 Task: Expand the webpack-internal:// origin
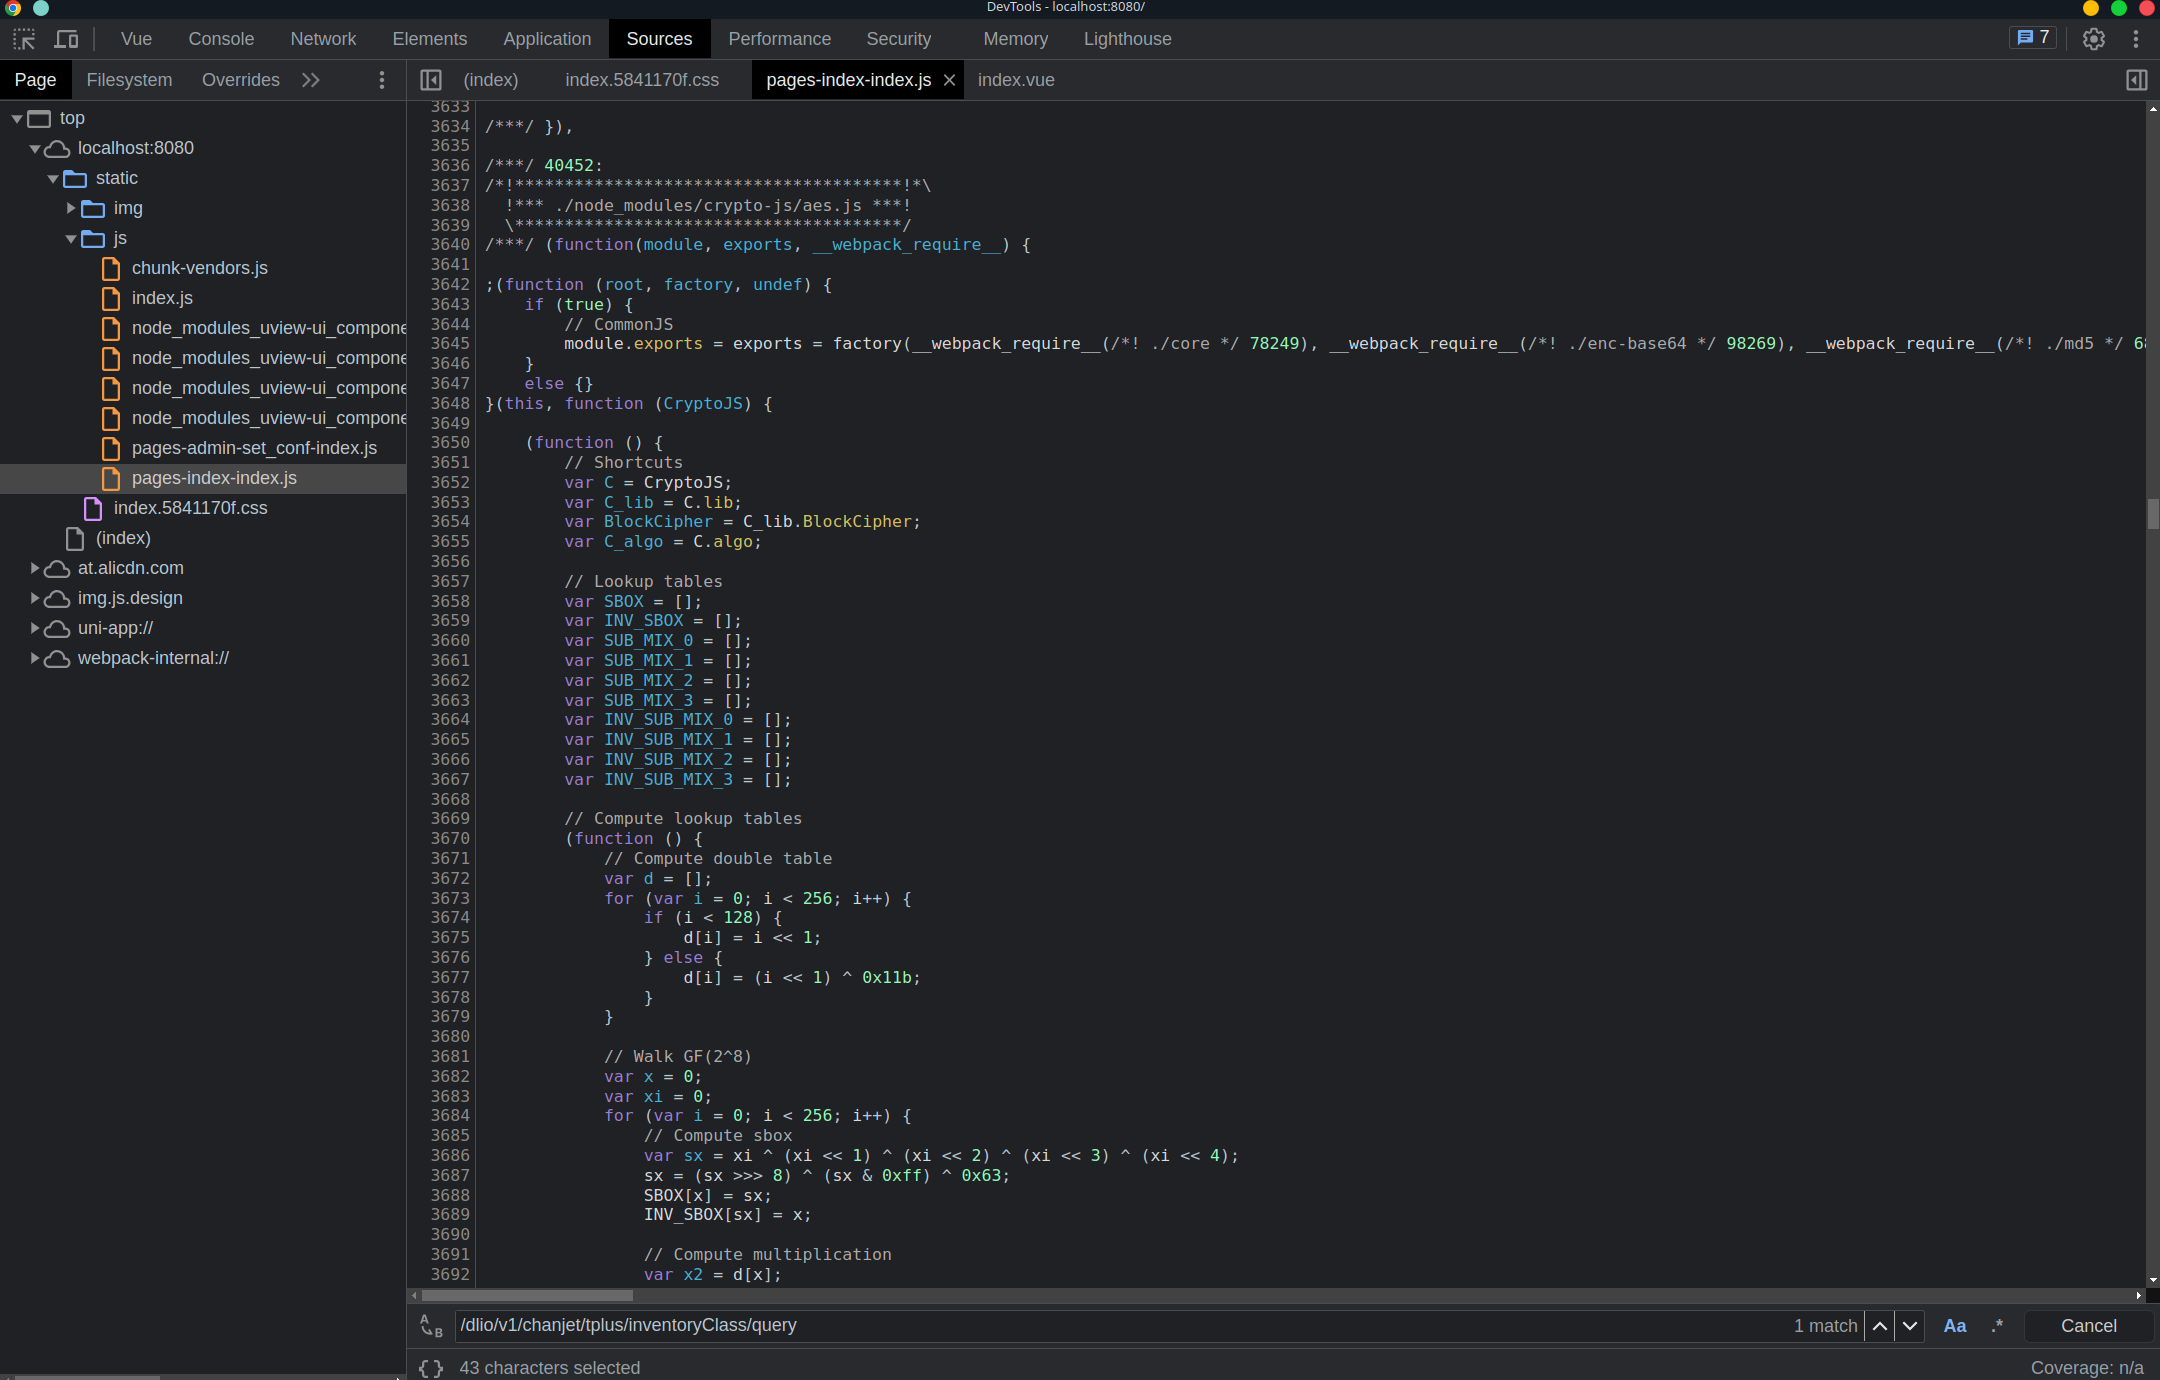(35, 658)
